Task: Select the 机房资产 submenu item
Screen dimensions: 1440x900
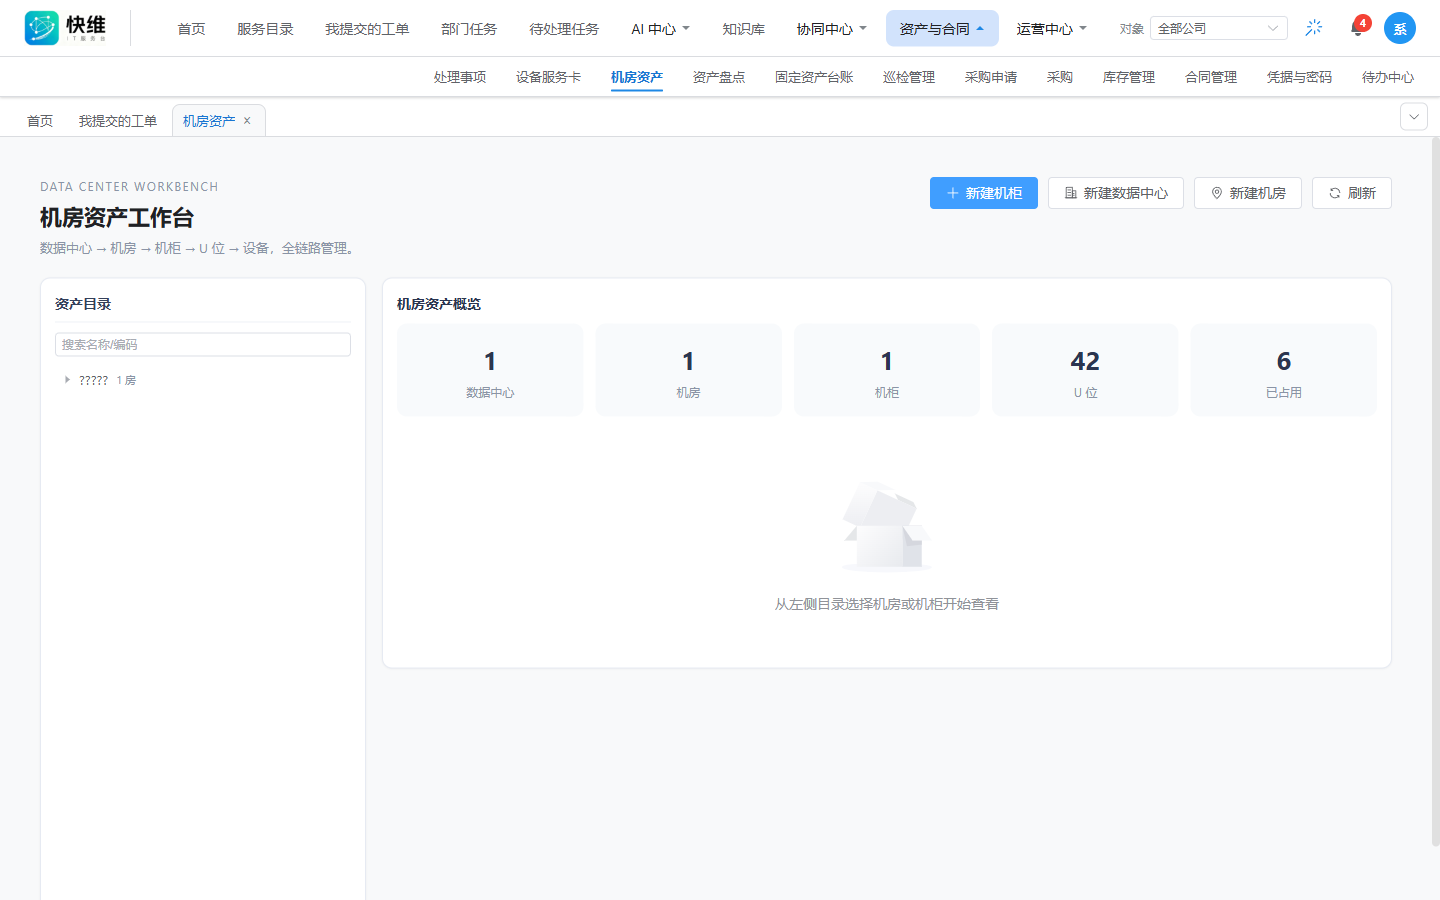Action: (x=637, y=77)
